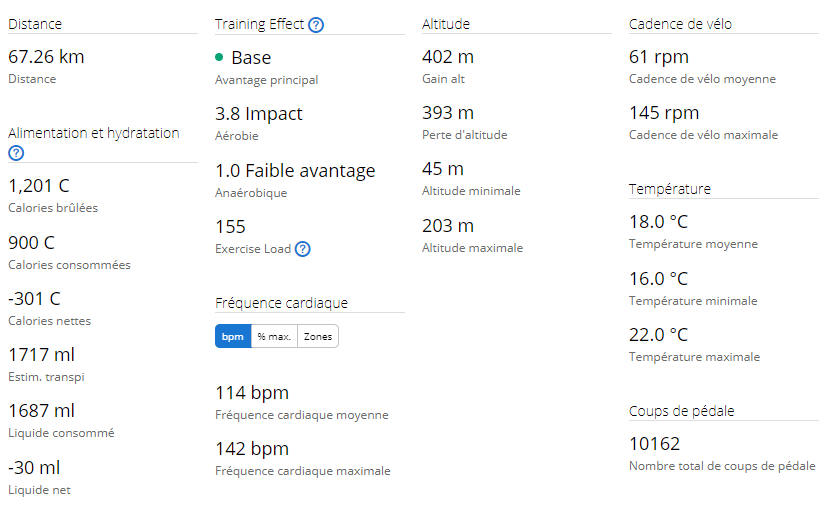Click the Fréquence cardiaque section heading
Image resolution: width=829 pixels, height=506 pixels.
click(281, 303)
